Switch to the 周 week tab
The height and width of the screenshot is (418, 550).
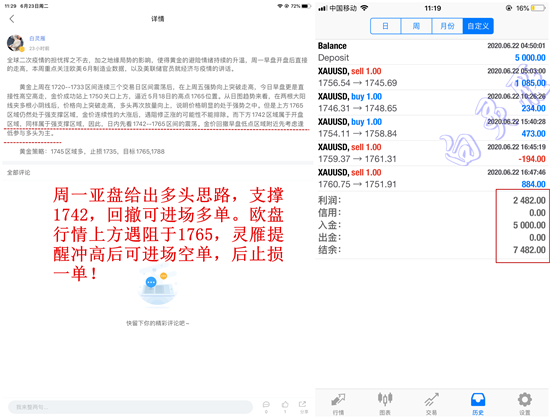click(x=416, y=26)
